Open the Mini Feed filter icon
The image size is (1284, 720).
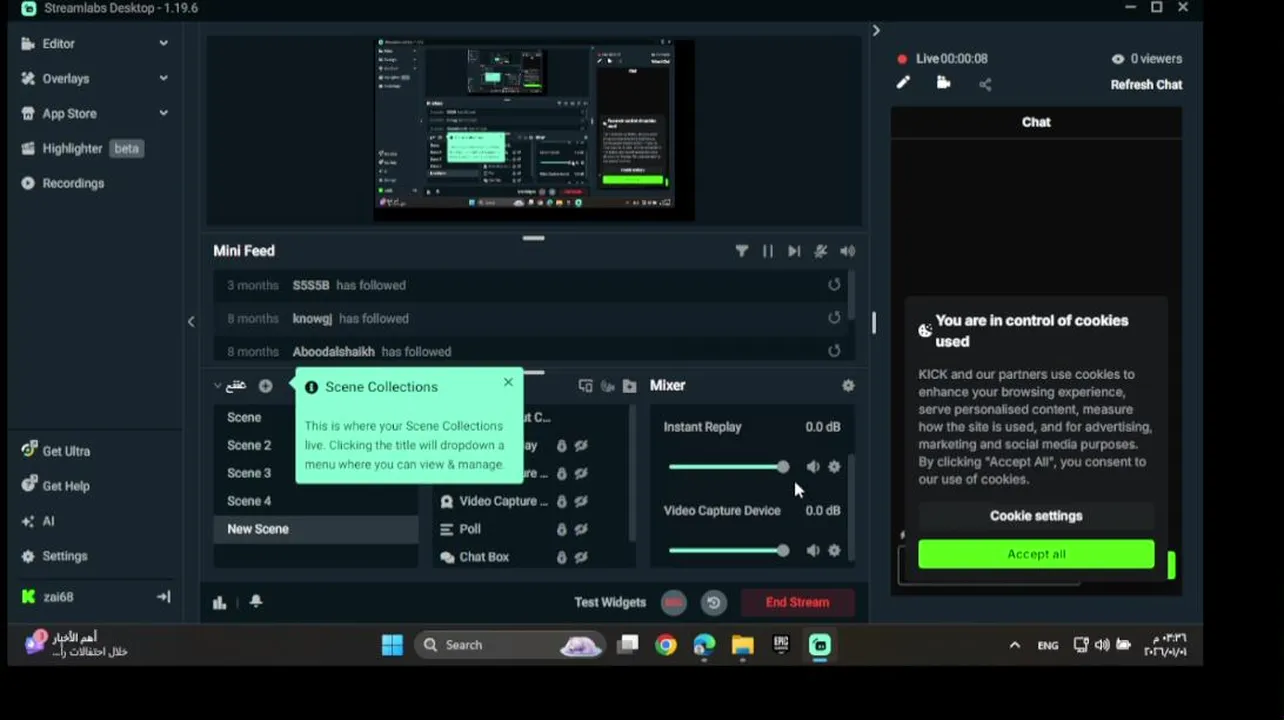(742, 251)
